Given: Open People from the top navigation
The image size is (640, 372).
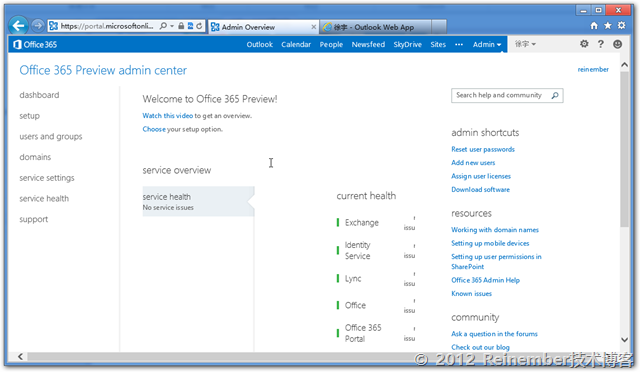Looking at the screenshot, I should [331, 45].
